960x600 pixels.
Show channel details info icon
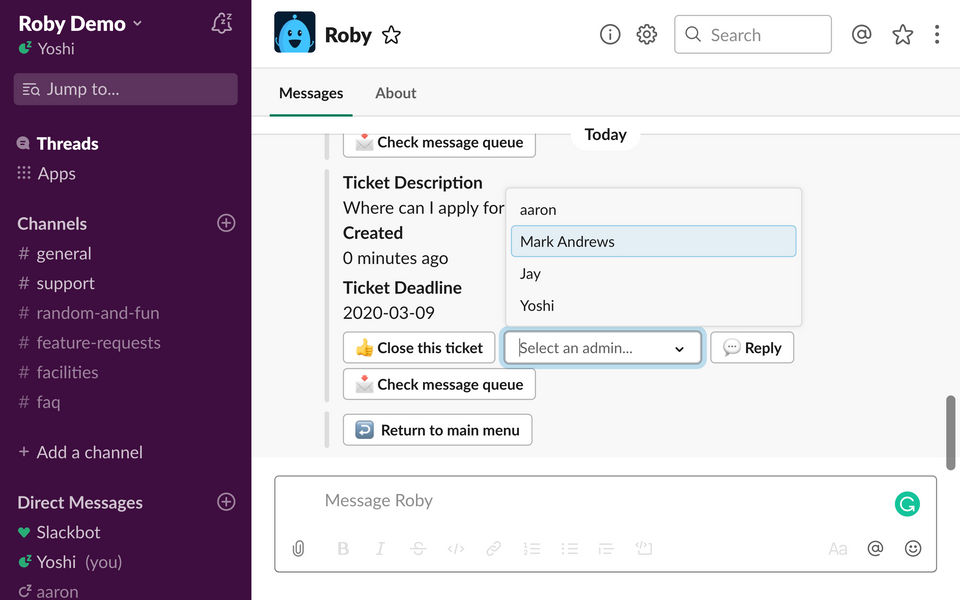point(610,34)
